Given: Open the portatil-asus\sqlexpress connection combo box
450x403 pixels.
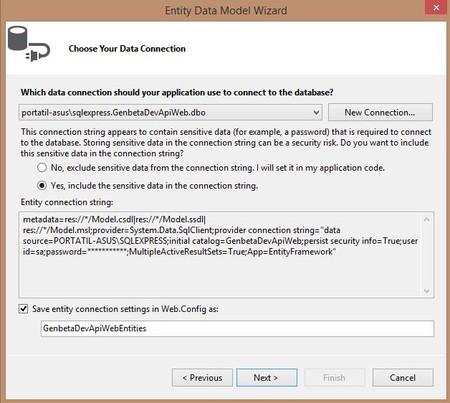Looking at the screenshot, I should tap(170, 113).
